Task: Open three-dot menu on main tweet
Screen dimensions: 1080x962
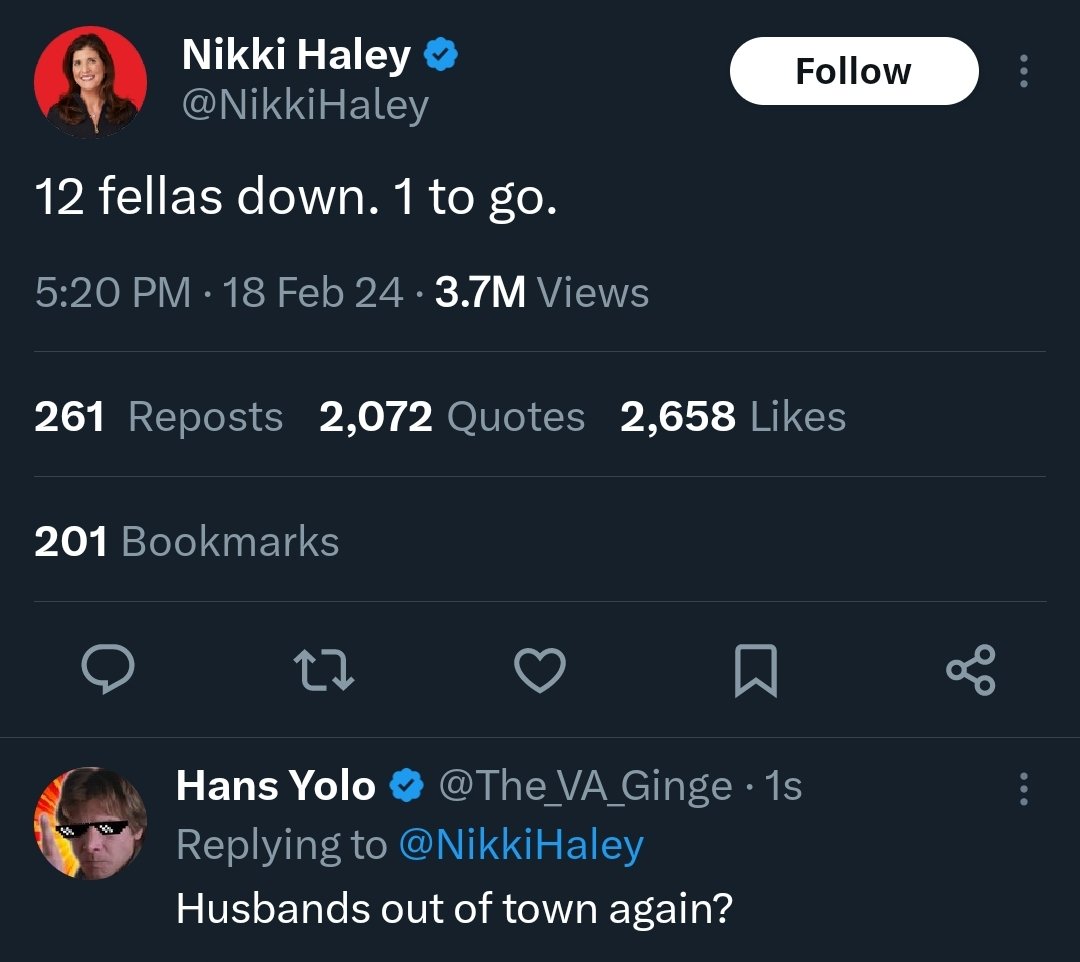Action: coord(1023,72)
